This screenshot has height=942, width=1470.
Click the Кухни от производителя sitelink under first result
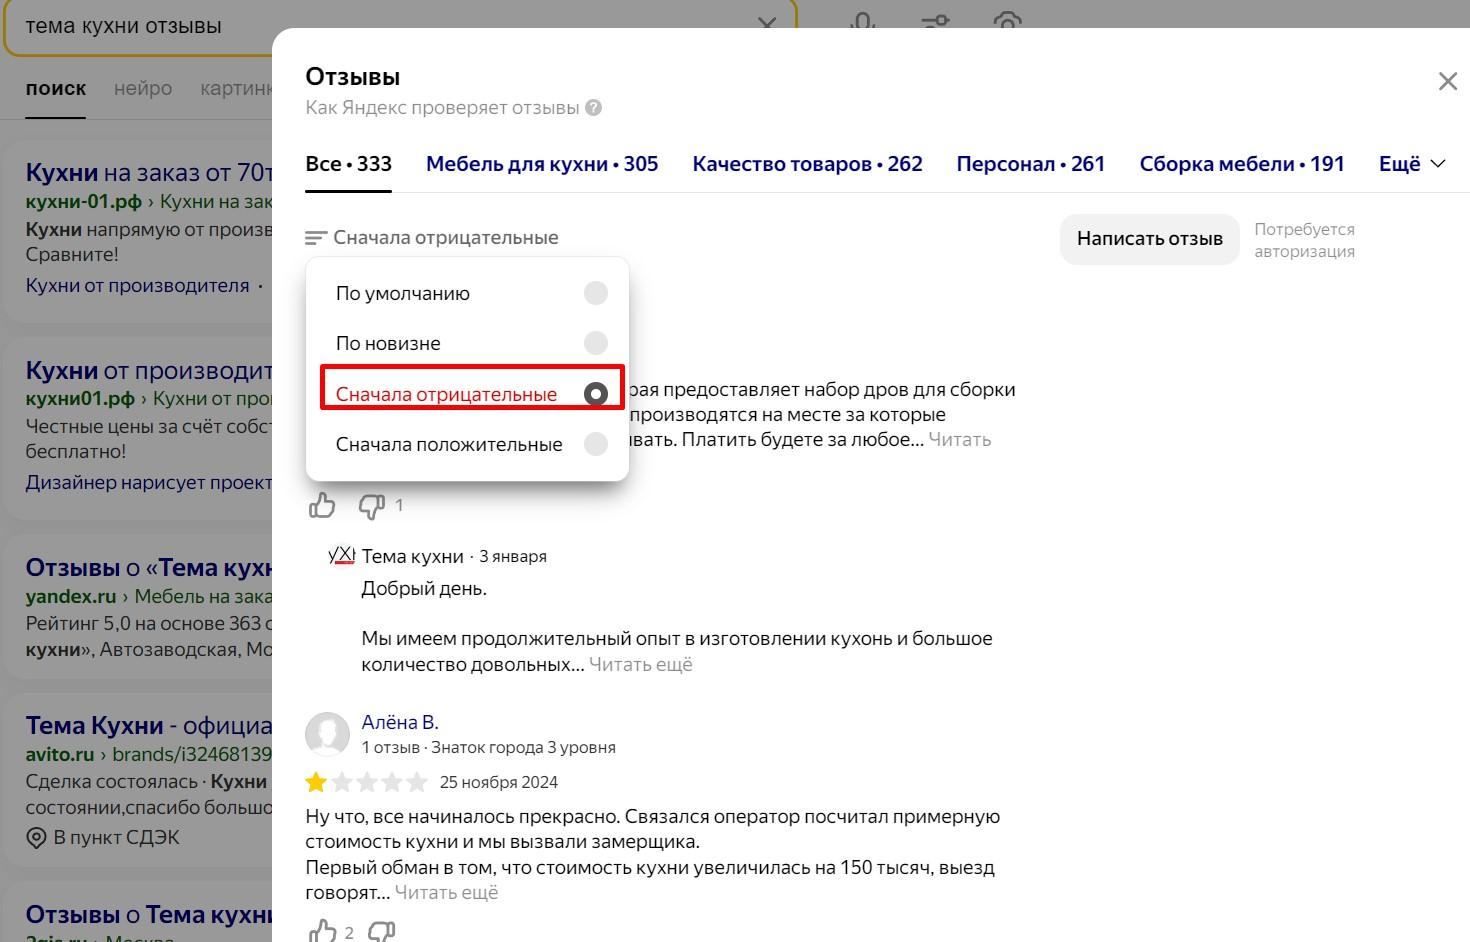click(x=138, y=286)
